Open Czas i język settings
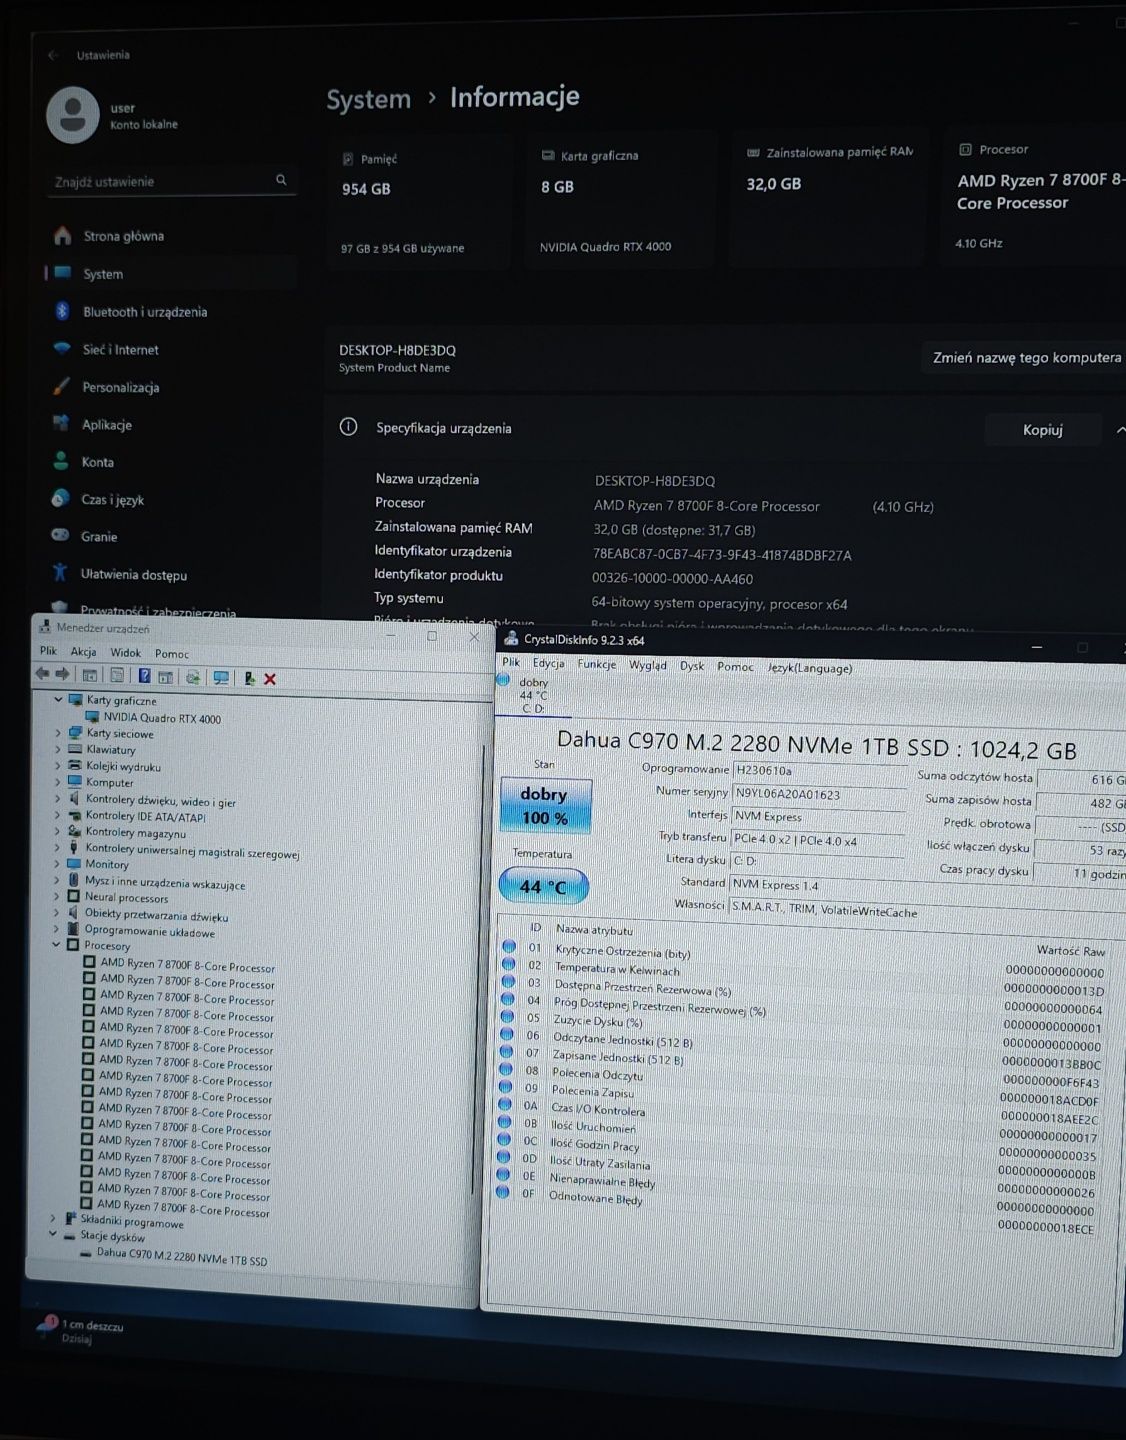Viewport: 1126px width, 1440px height. tap(112, 500)
